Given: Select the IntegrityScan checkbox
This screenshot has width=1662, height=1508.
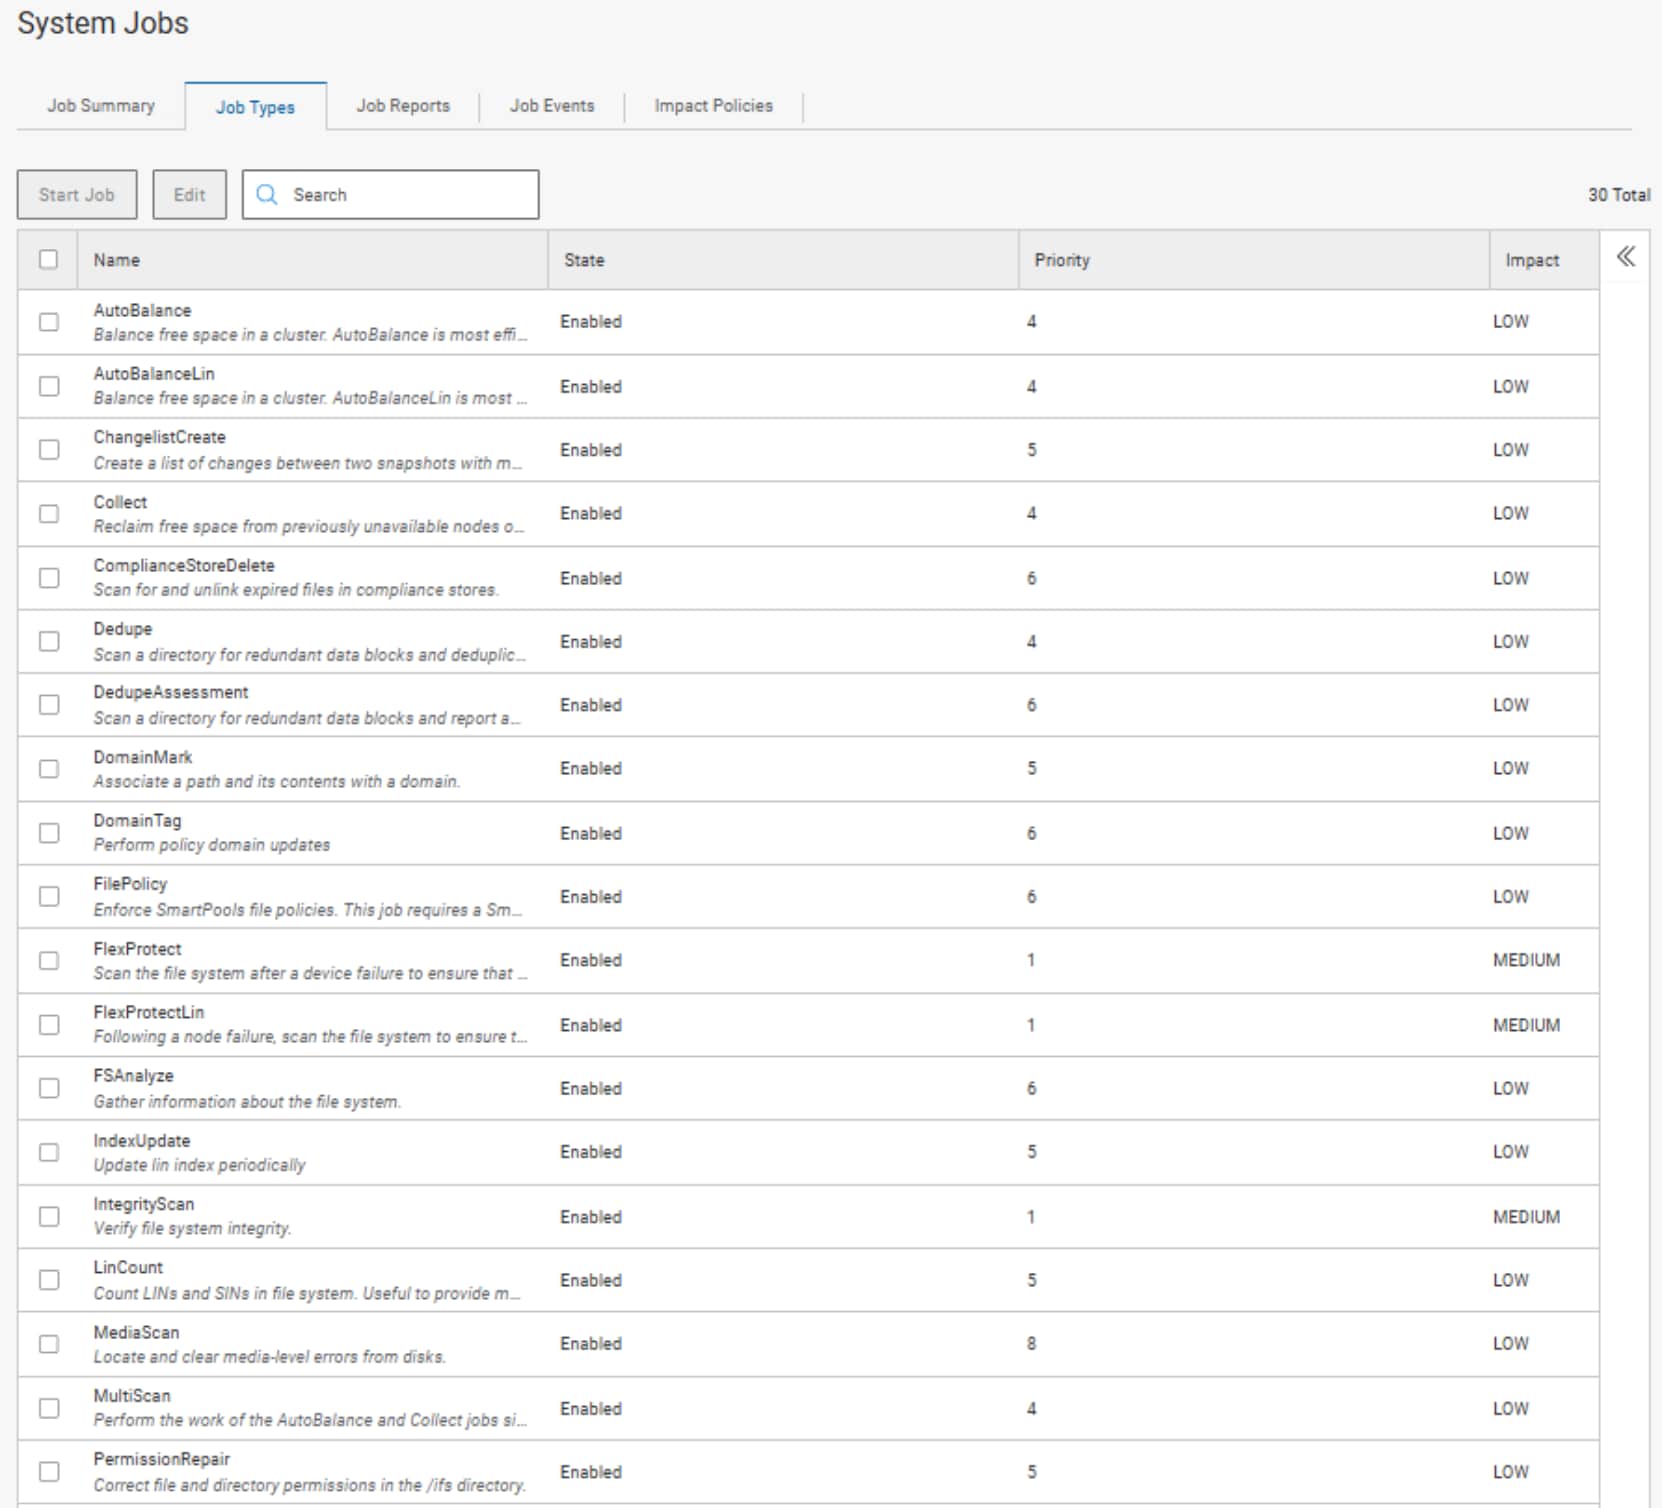Looking at the screenshot, I should point(48,1216).
